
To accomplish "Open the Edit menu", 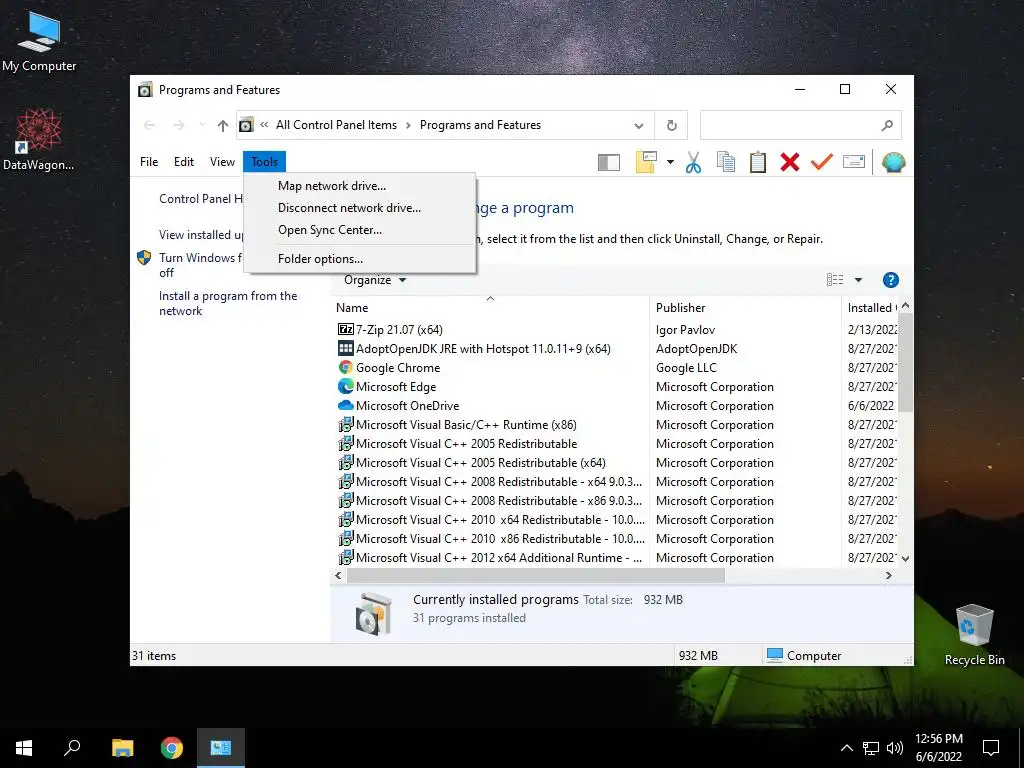I will tap(184, 162).
